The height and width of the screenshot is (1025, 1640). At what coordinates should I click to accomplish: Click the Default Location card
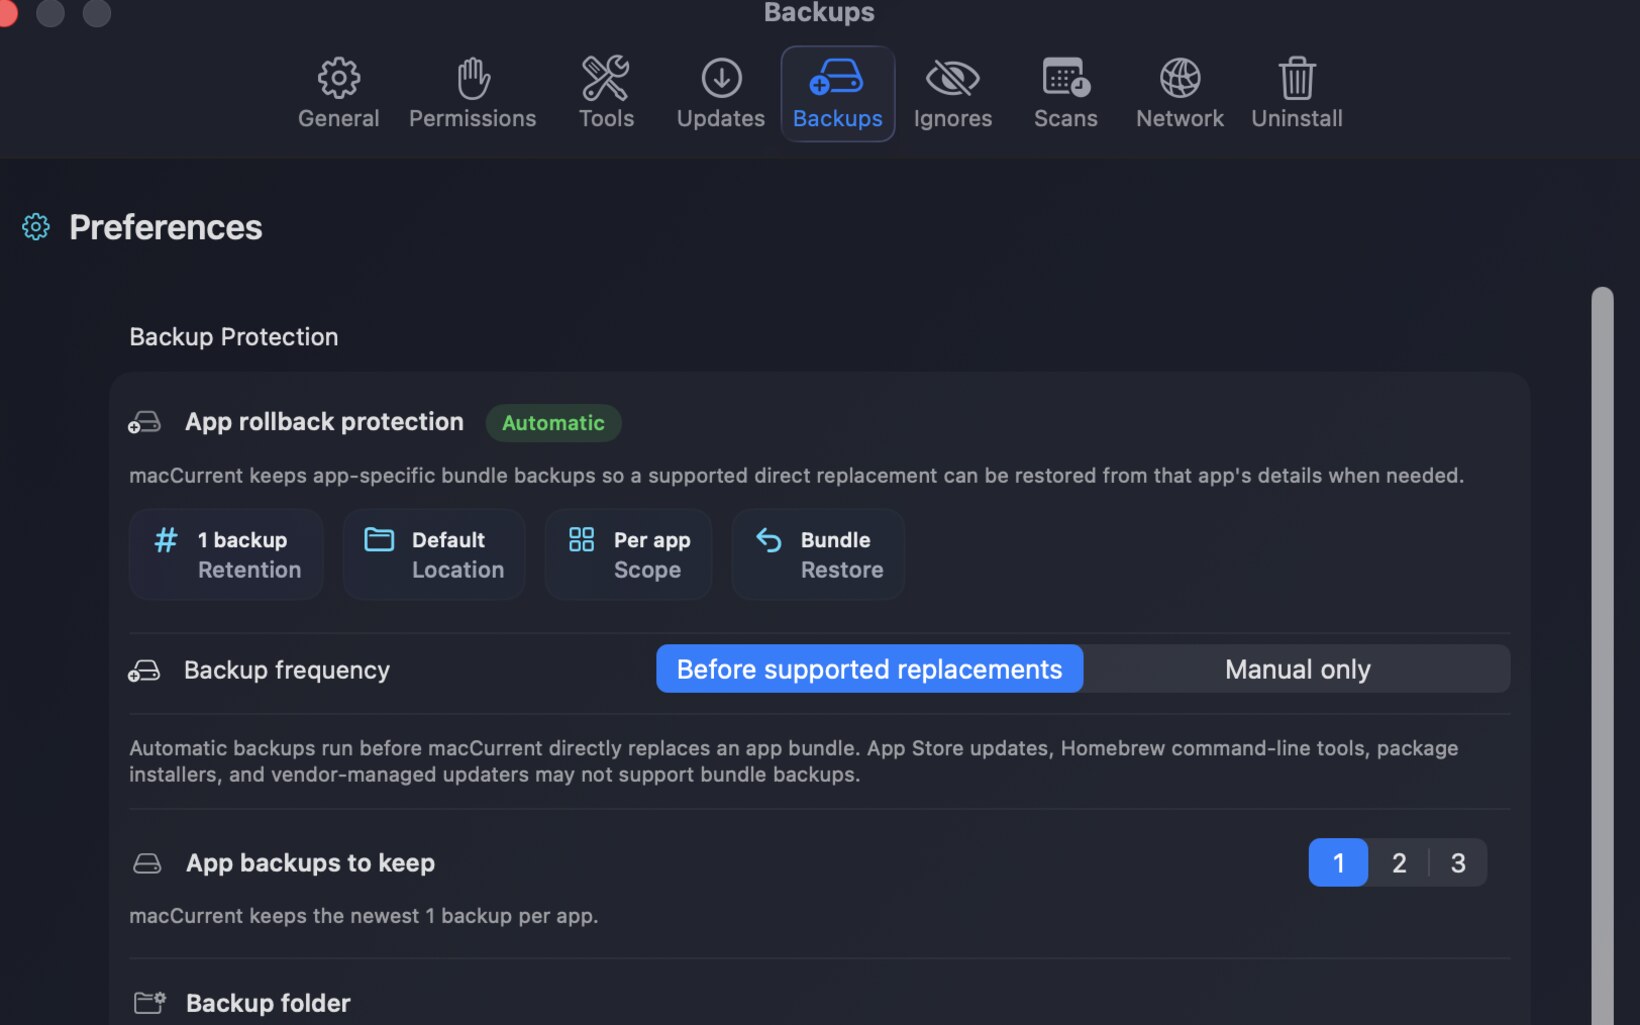(x=434, y=554)
